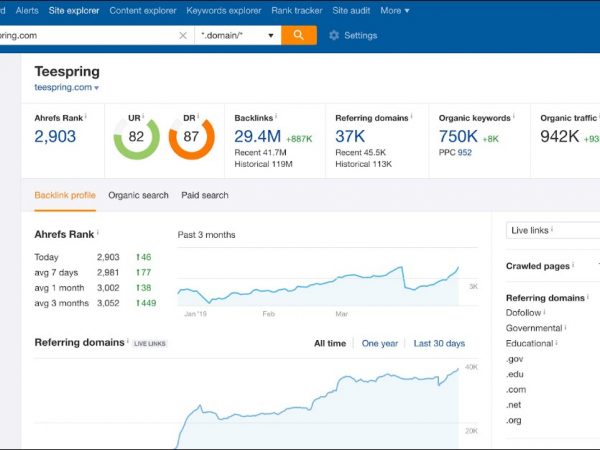Screen dimensions: 600x450
Task: Click in the URL search input field
Action: pos(85,35)
